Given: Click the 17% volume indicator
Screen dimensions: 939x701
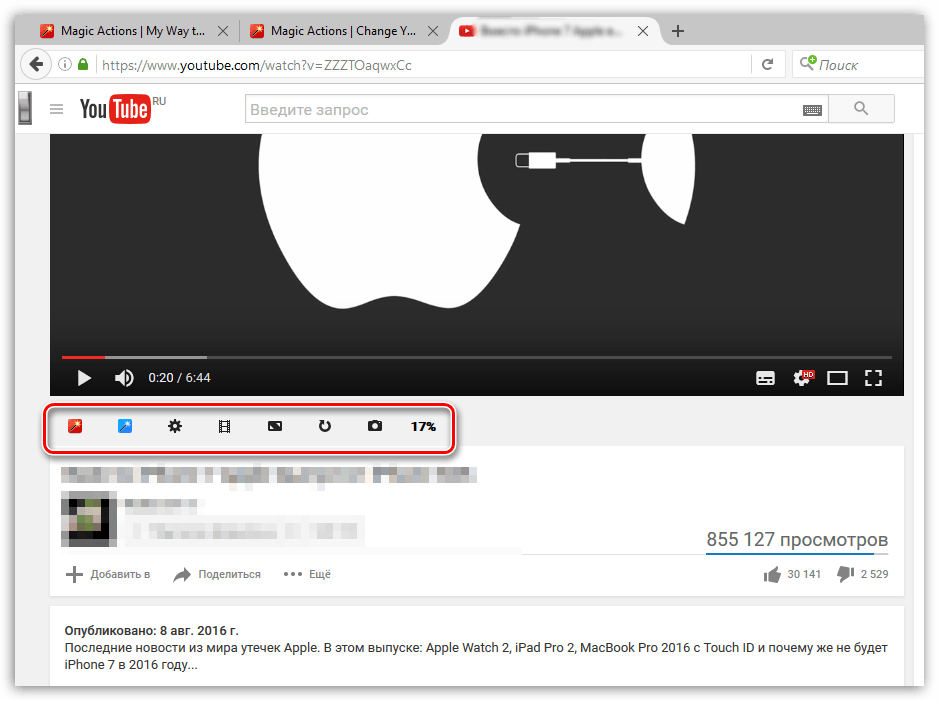Looking at the screenshot, I should coord(423,427).
